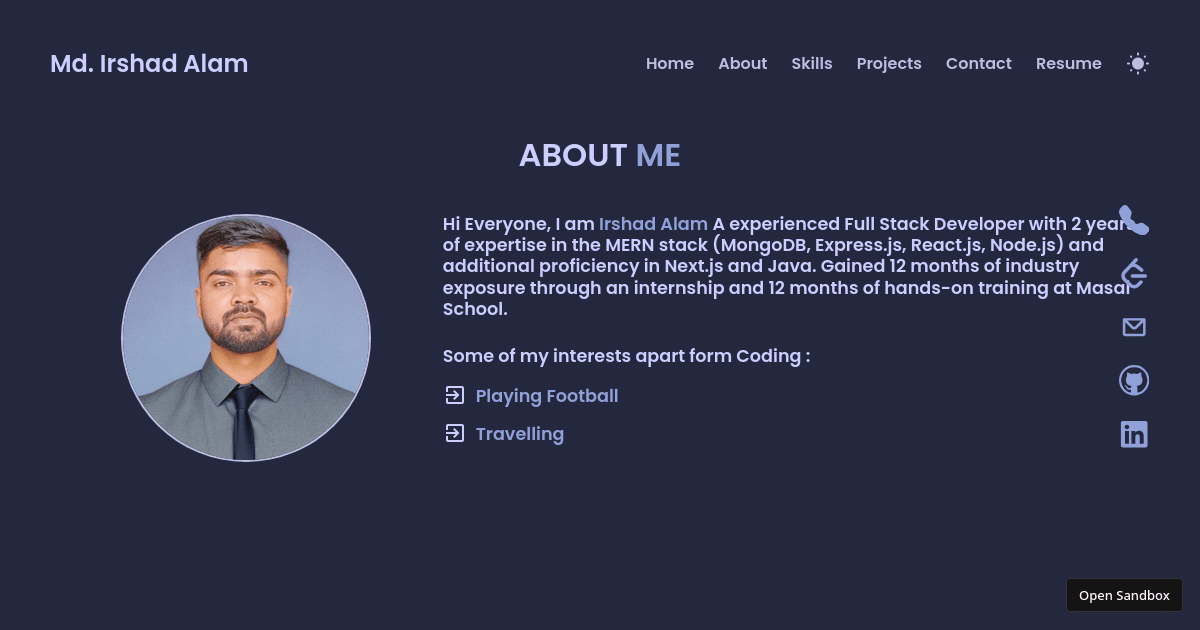Open the Projects navigation item

click(889, 63)
